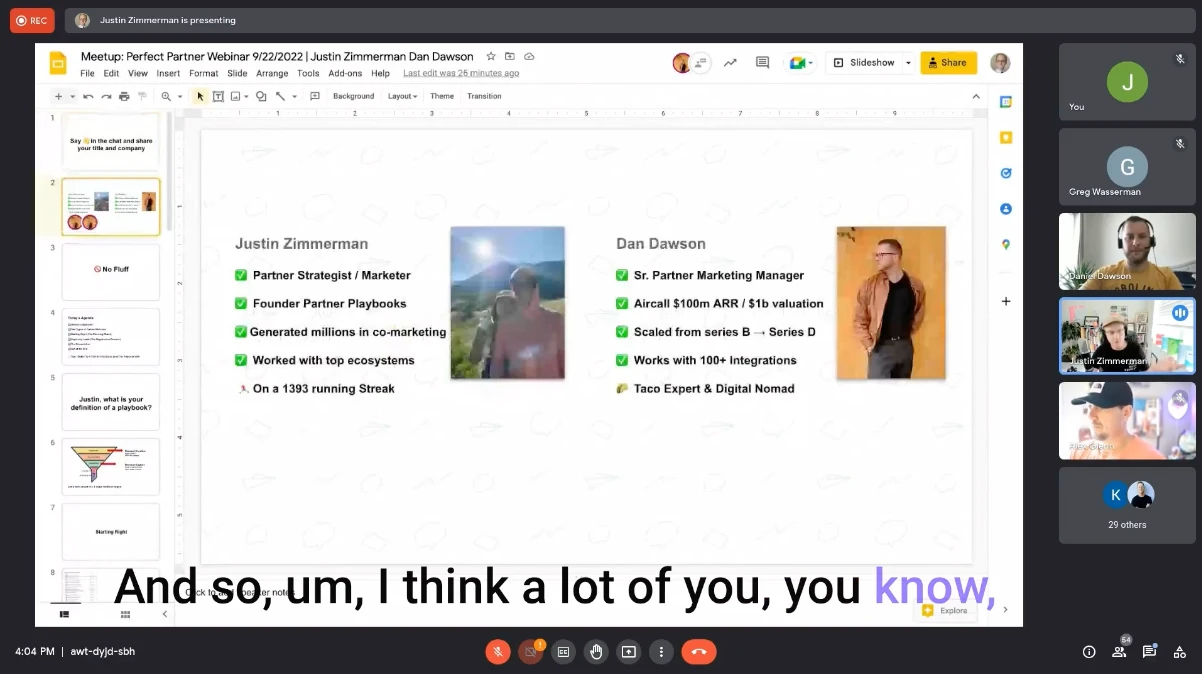Open the comment history icon
Viewport: 1202px width, 674px height.
click(762, 63)
